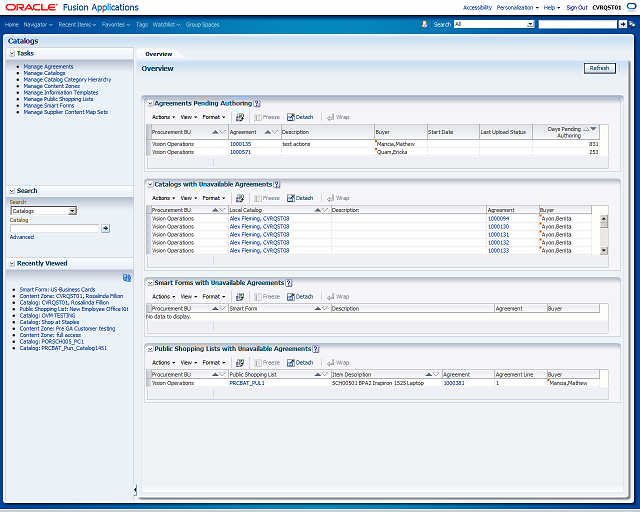This screenshot has width=640, height=512.
Task: Open agreement 1000135 link
Action: [240, 144]
